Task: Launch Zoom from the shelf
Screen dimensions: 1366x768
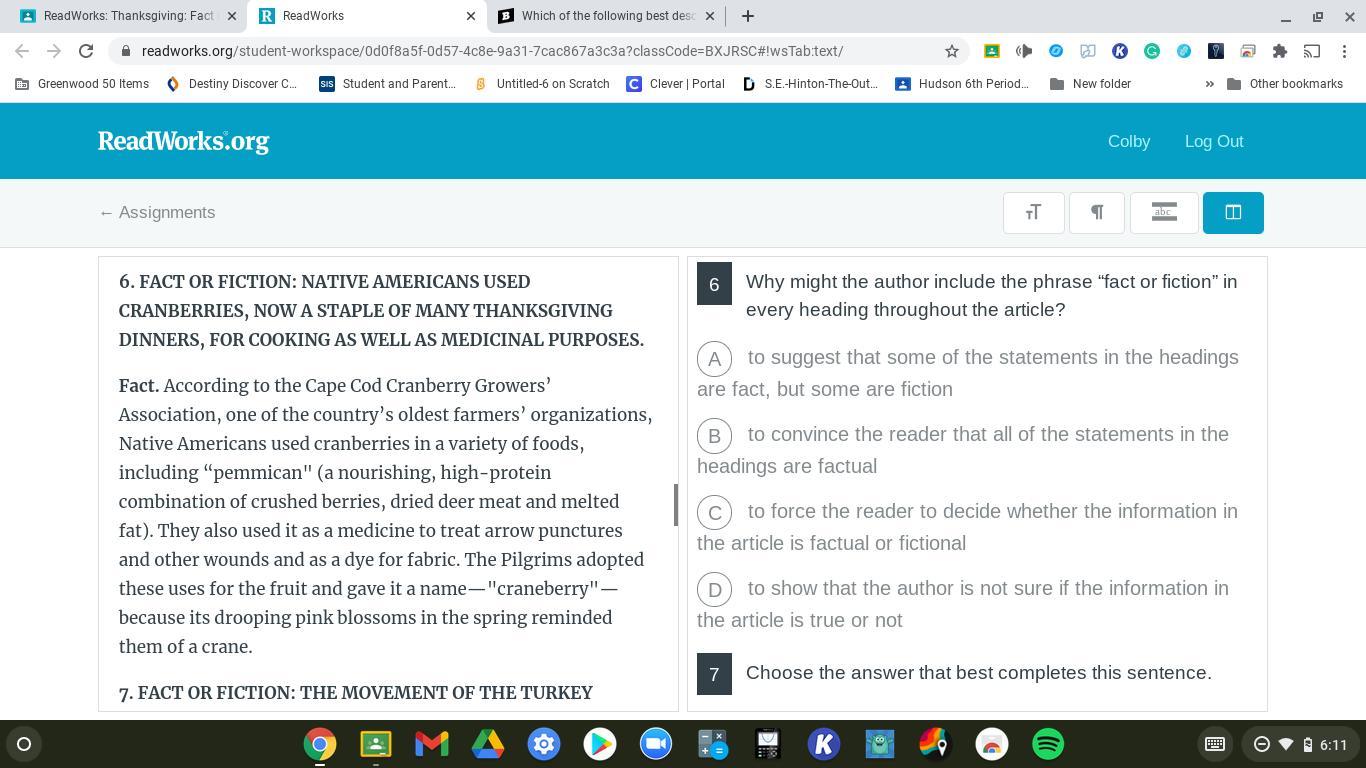Action: coord(656,744)
